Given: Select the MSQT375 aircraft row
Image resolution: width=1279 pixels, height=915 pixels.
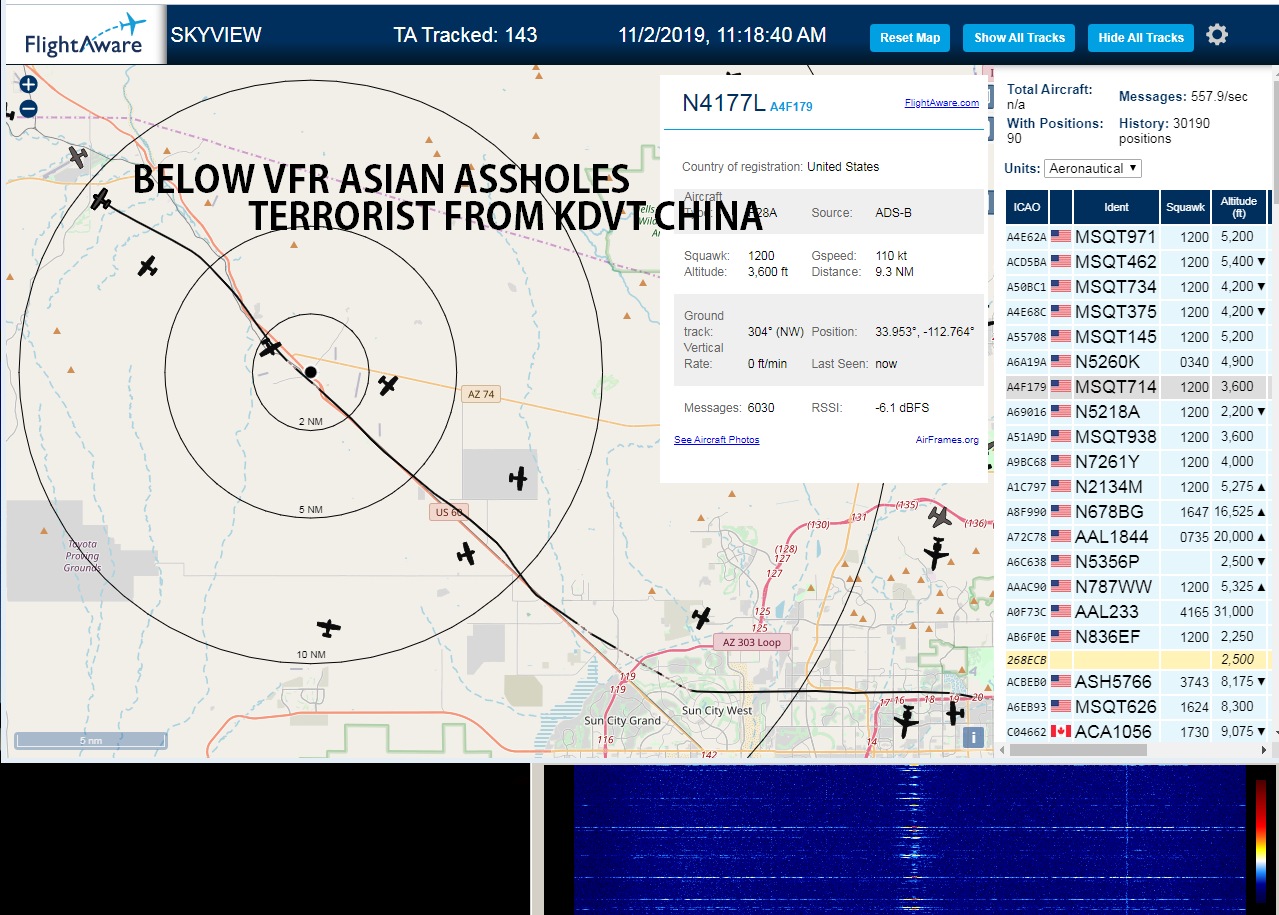Looking at the screenshot, I should tap(1137, 312).
